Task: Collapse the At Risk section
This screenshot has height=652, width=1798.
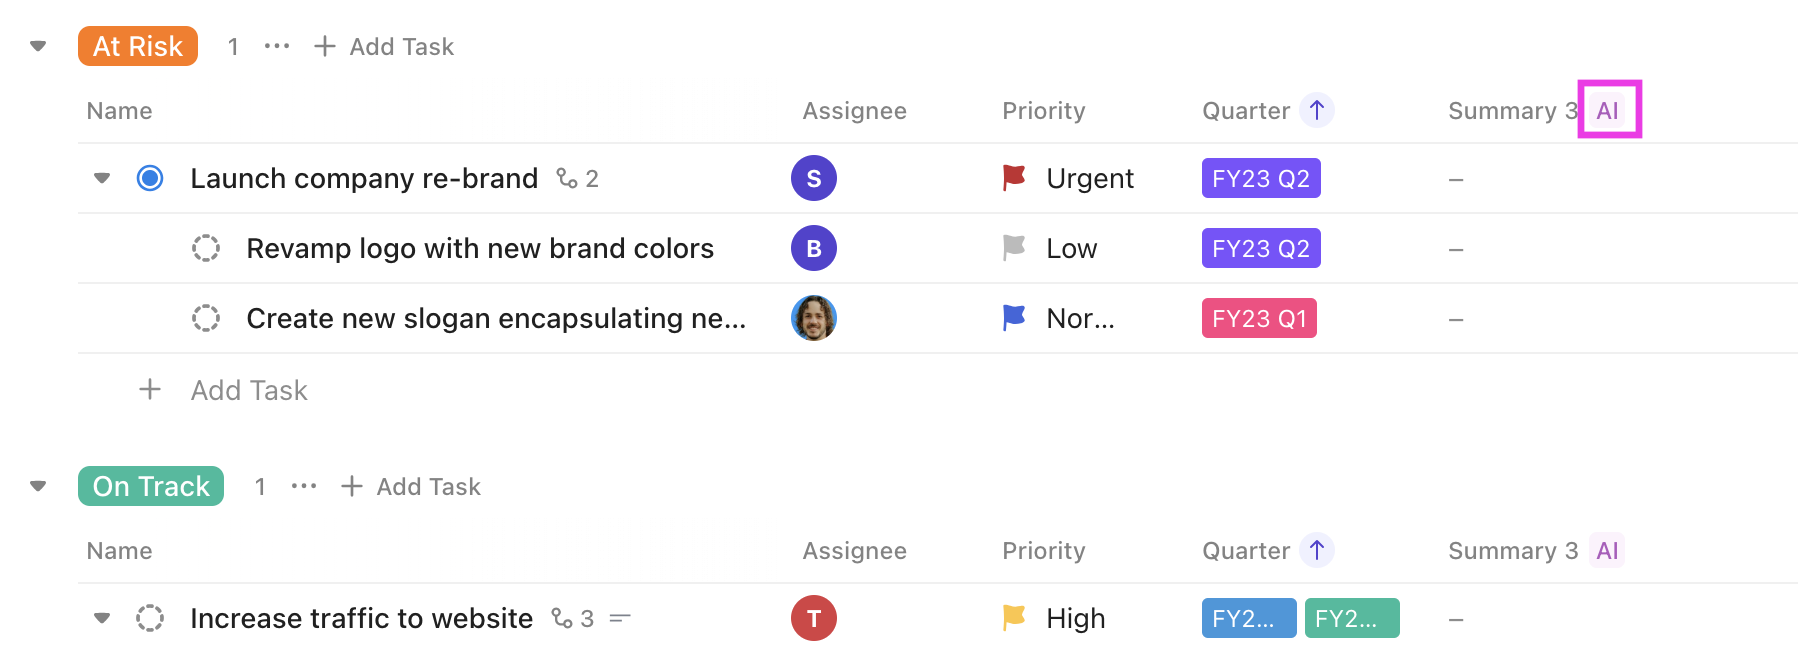Action: [x=36, y=45]
